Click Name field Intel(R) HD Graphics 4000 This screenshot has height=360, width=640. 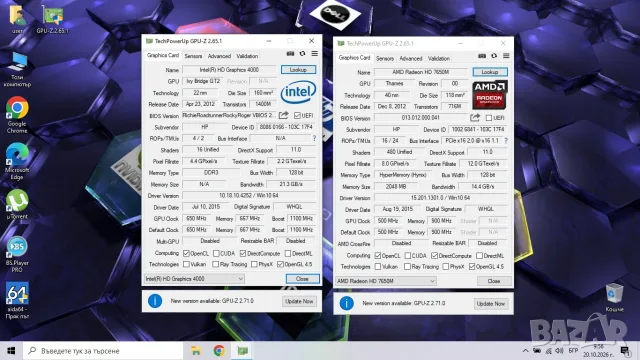click(x=229, y=70)
